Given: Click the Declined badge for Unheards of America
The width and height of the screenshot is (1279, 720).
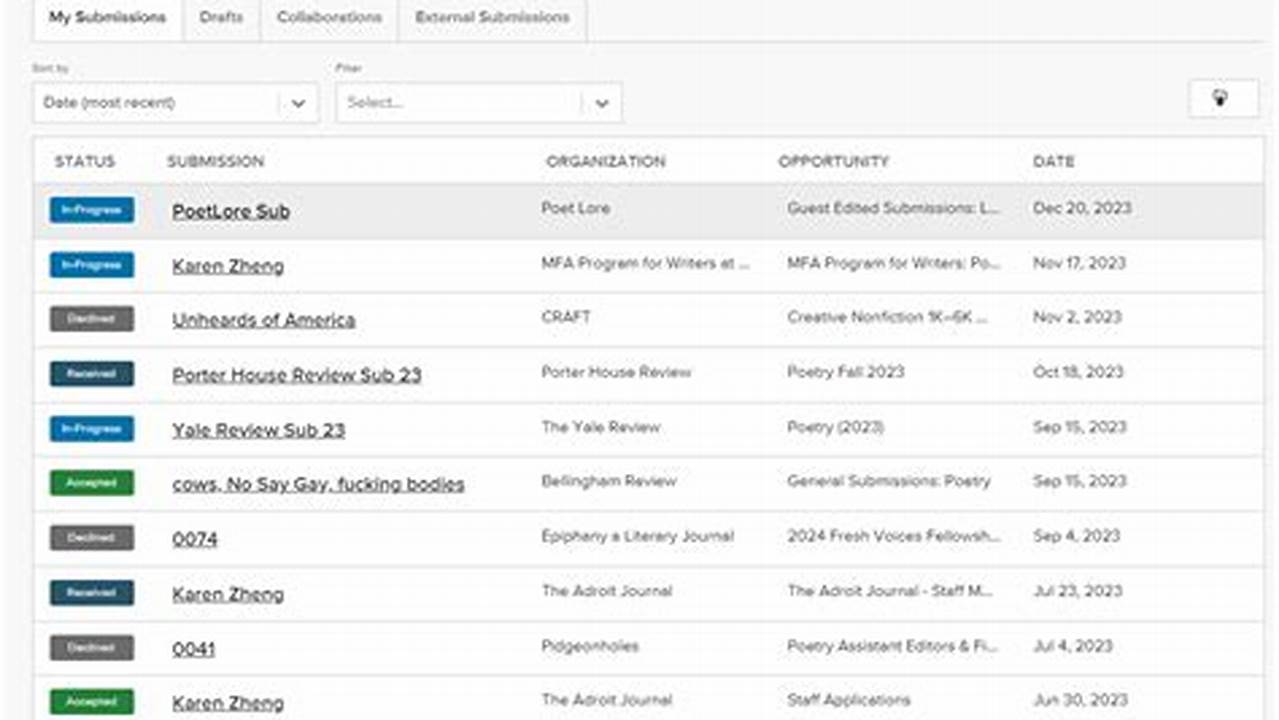Looking at the screenshot, I should click(91, 318).
